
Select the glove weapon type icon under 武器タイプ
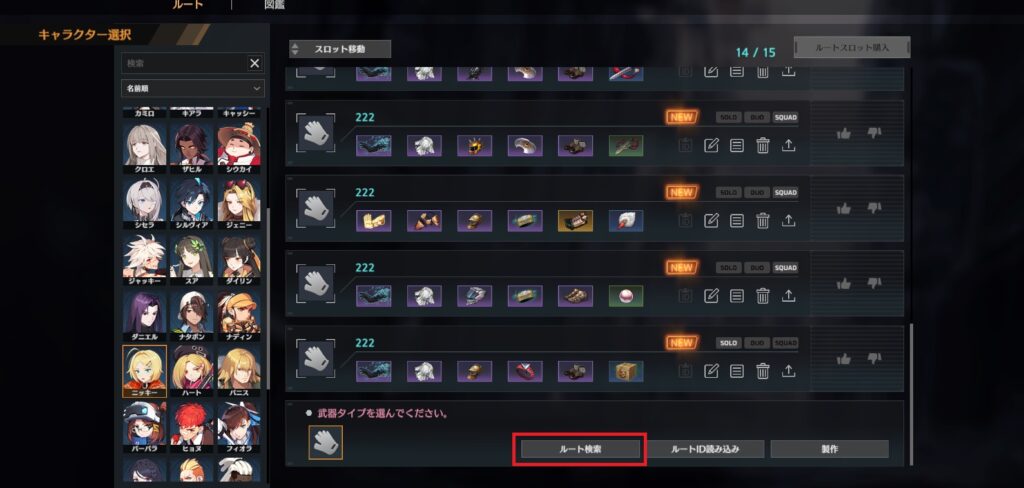click(x=325, y=442)
